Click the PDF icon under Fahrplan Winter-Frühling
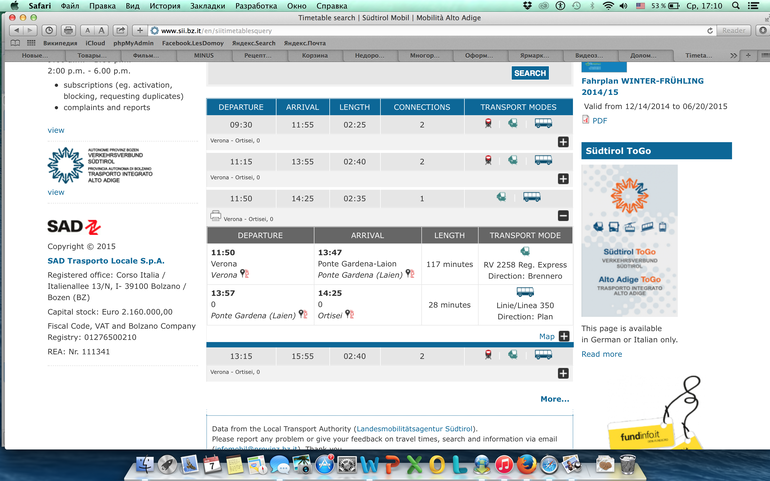This screenshot has width=770, height=481. point(585,119)
